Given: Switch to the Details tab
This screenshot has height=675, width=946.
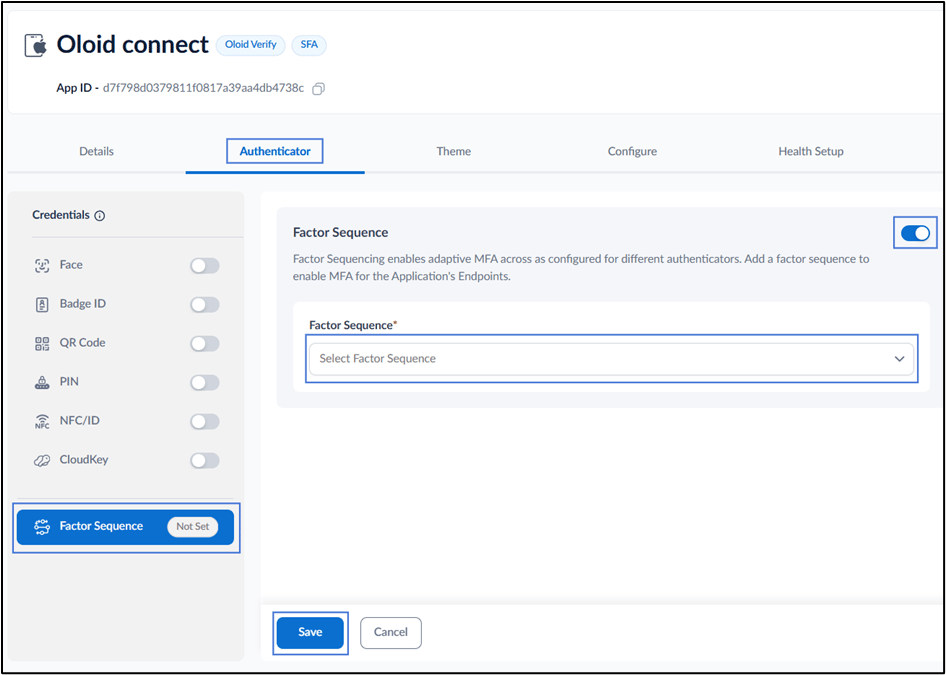Looking at the screenshot, I should tap(97, 151).
